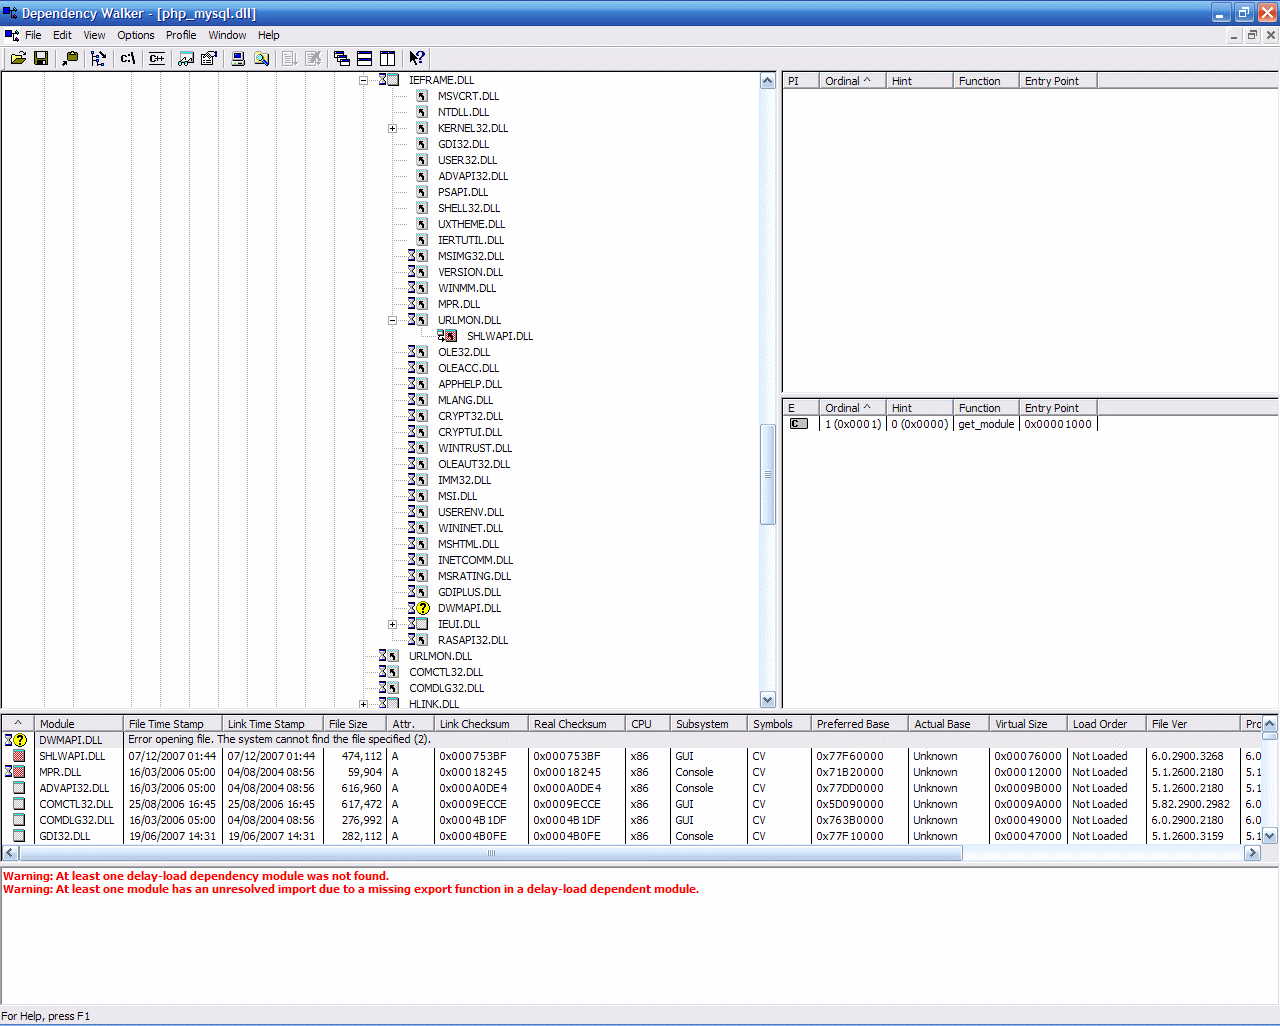
Task: Click the get_module export C icon
Action: pyautogui.click(x=799, y=424)
